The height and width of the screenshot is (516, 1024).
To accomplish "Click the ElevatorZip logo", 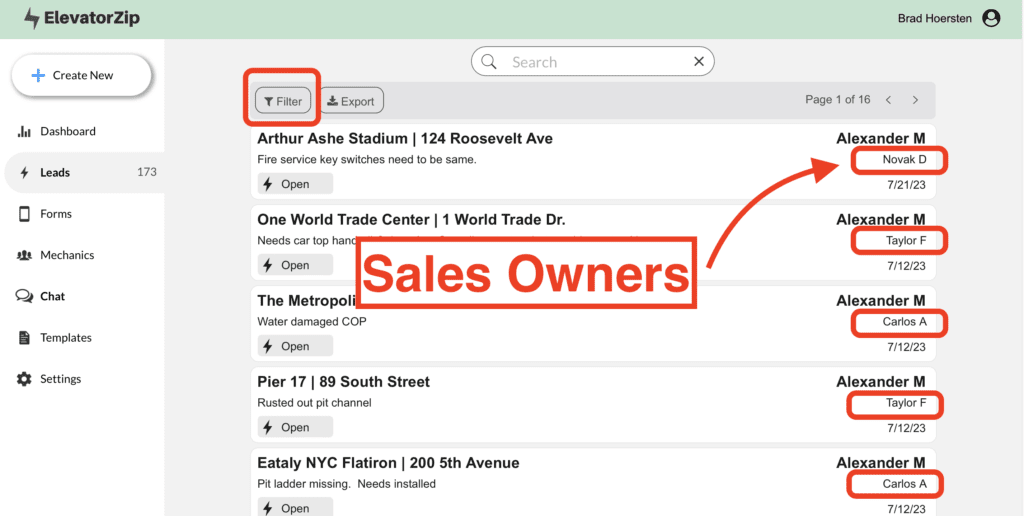I will pos(82,18).
